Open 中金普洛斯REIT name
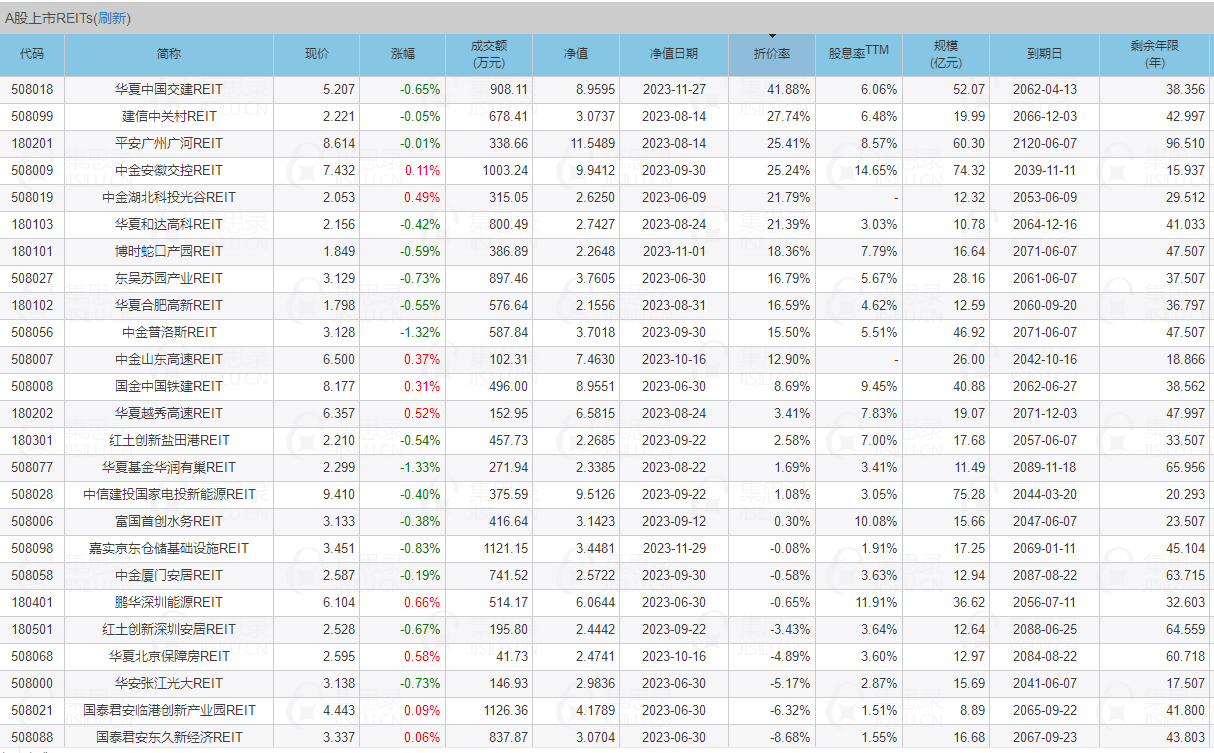 [169, 332]
